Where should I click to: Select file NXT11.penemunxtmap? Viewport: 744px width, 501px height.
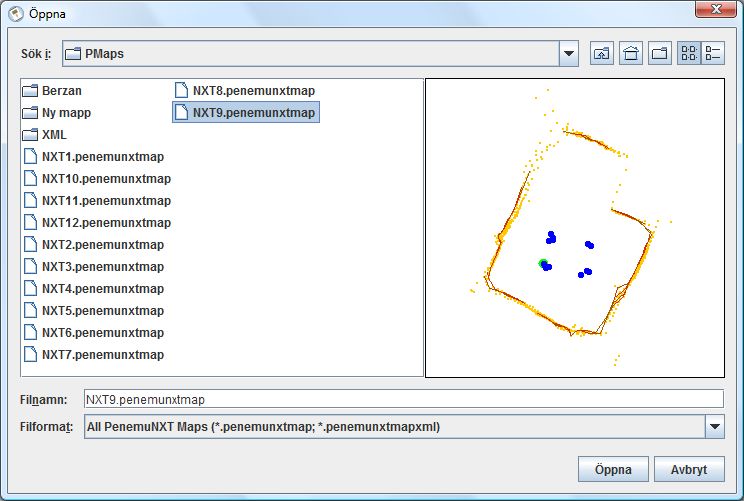pos(97,201)
